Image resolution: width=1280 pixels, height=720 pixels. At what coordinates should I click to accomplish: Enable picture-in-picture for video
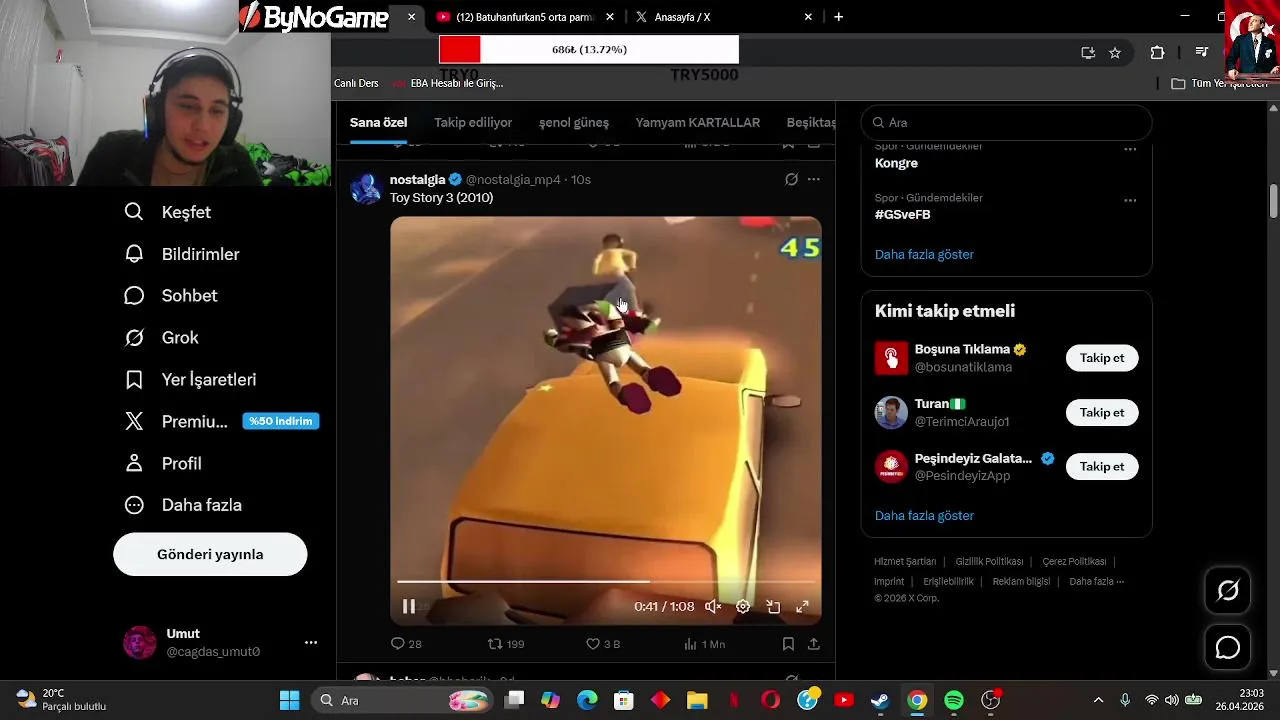pos(773,606)
